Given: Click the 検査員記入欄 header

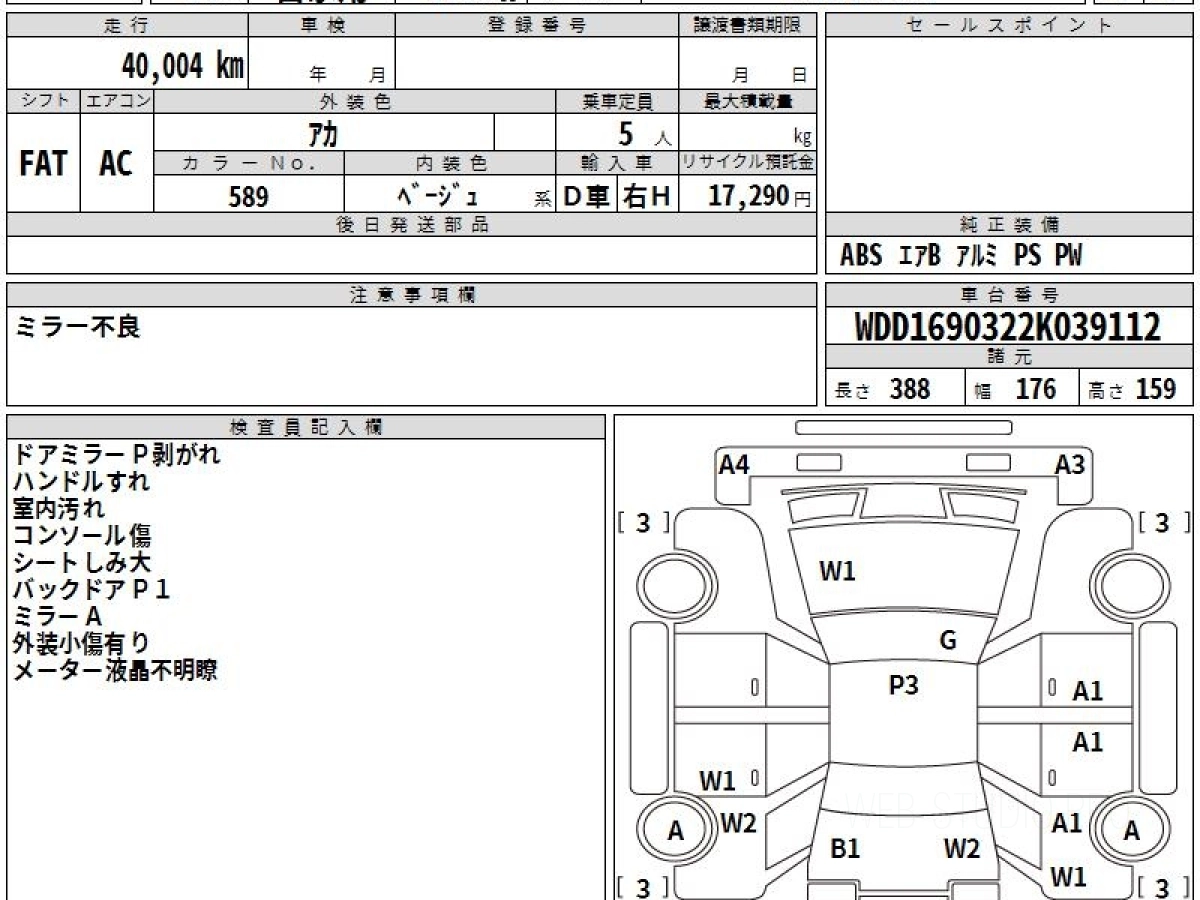Looking at the screenshot, I should pos(306,427).
